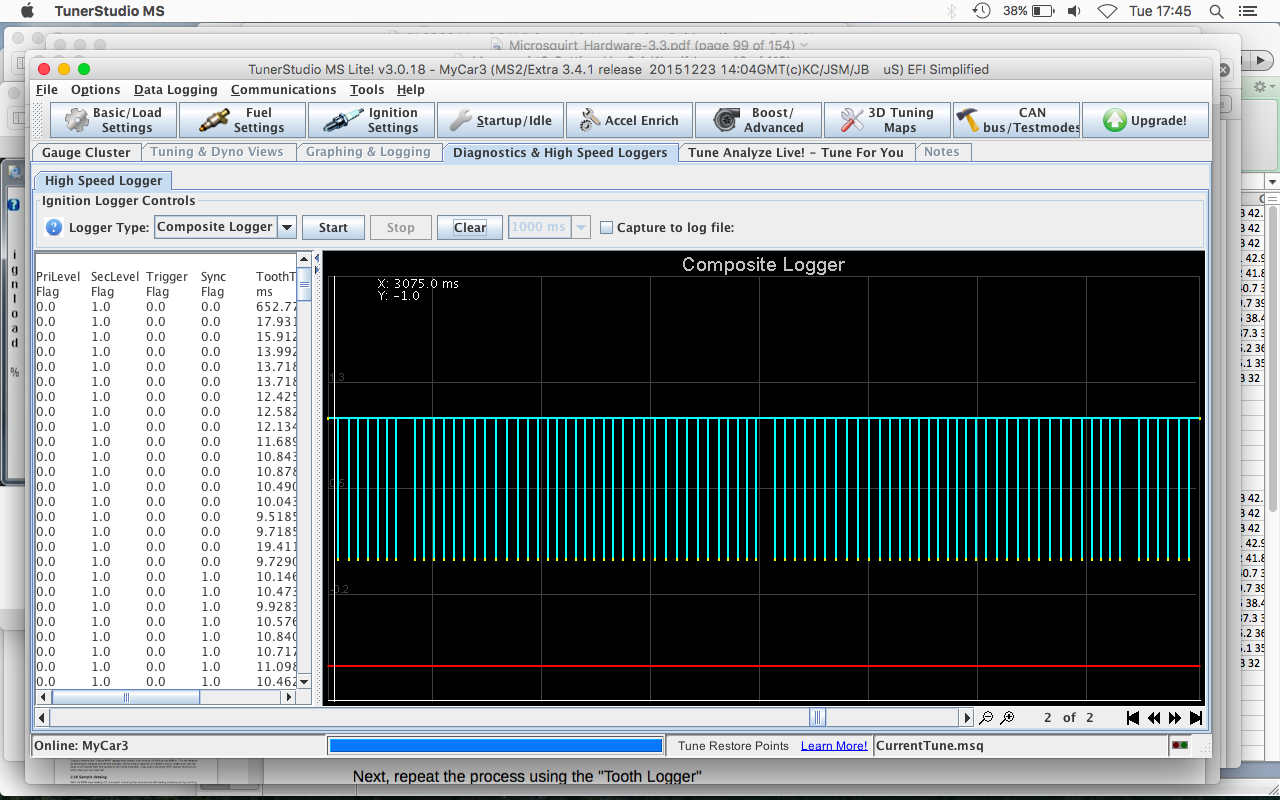Click the clock showing Tue 17:45

[x=1160, y=11]
